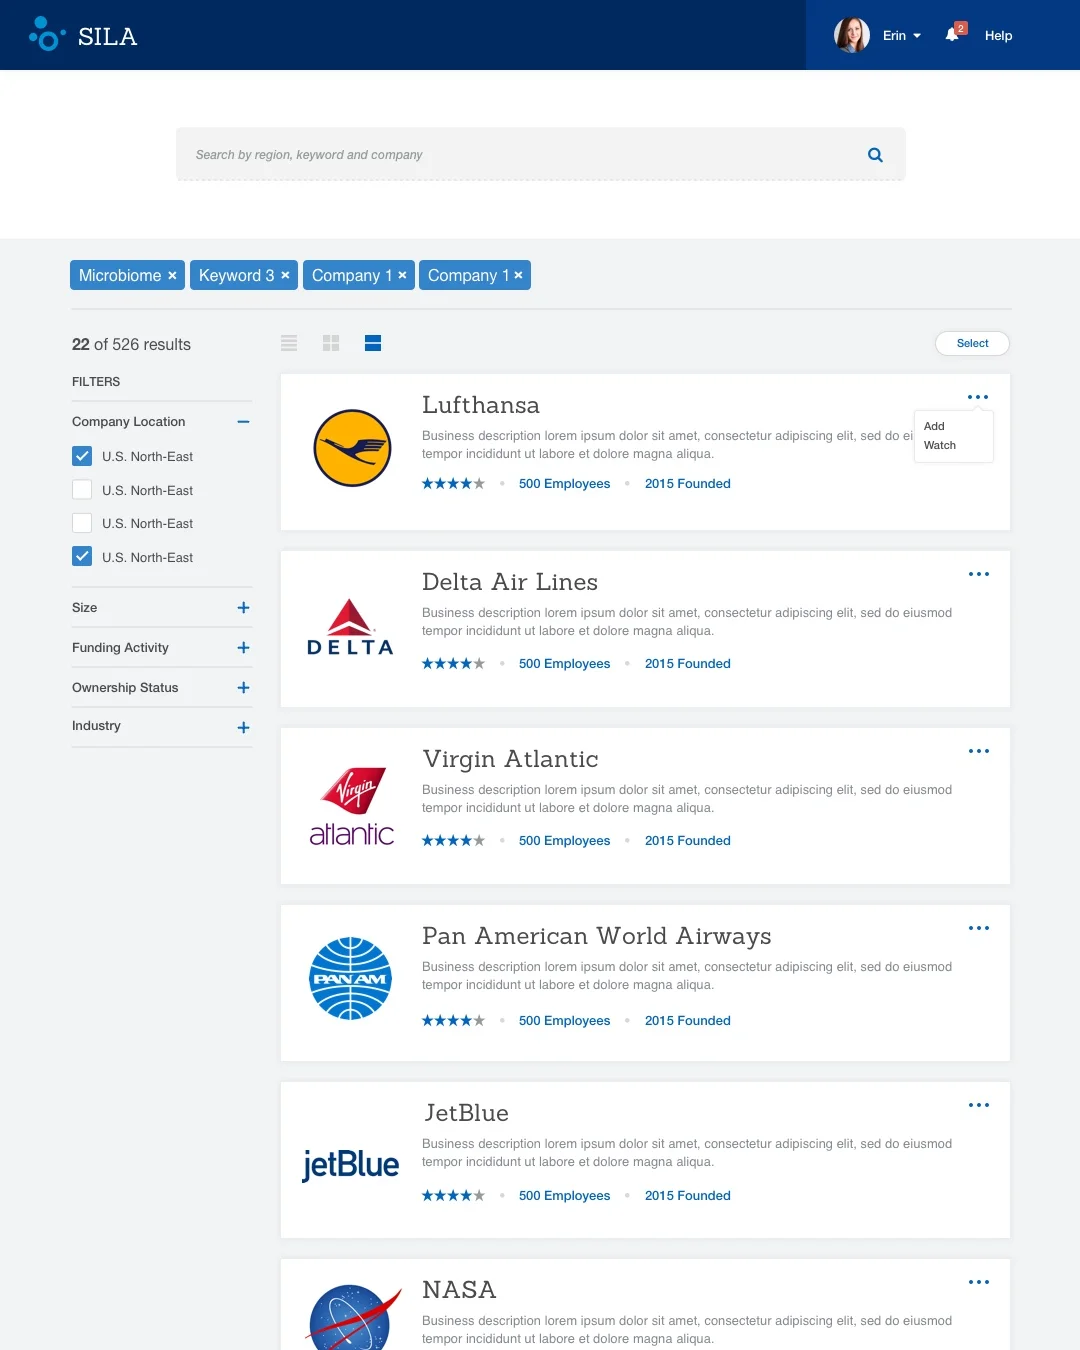
Task: Open Pan American World Airways title
Action: [x=597, y=936]
